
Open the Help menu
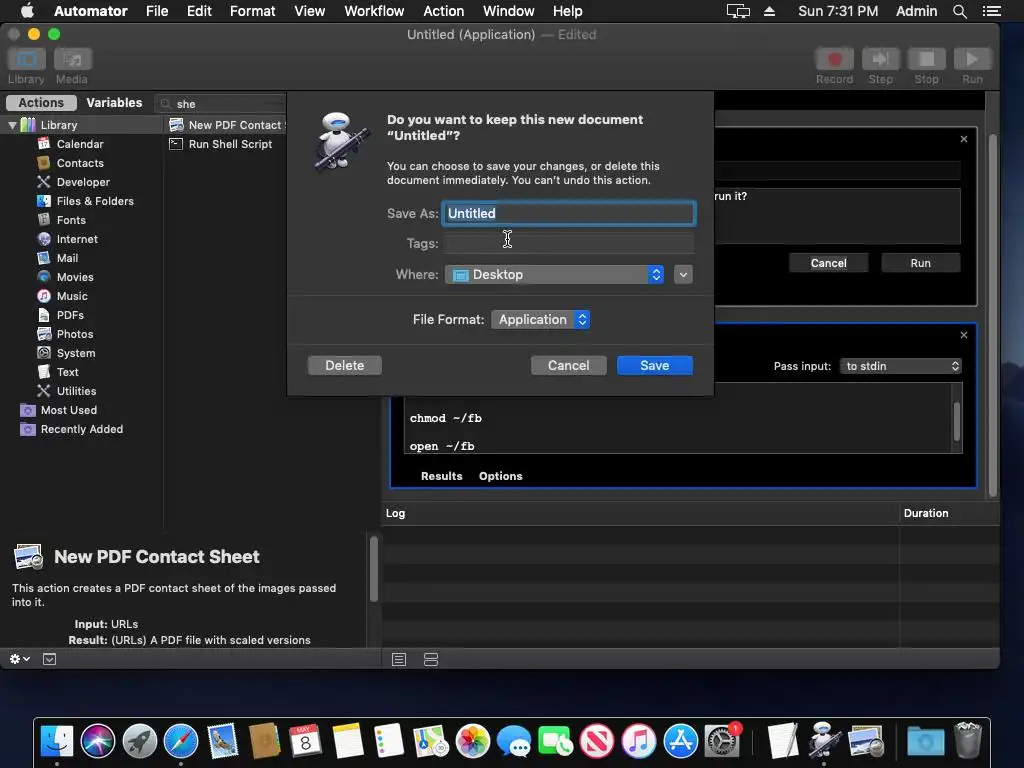[x=568, y=11]
